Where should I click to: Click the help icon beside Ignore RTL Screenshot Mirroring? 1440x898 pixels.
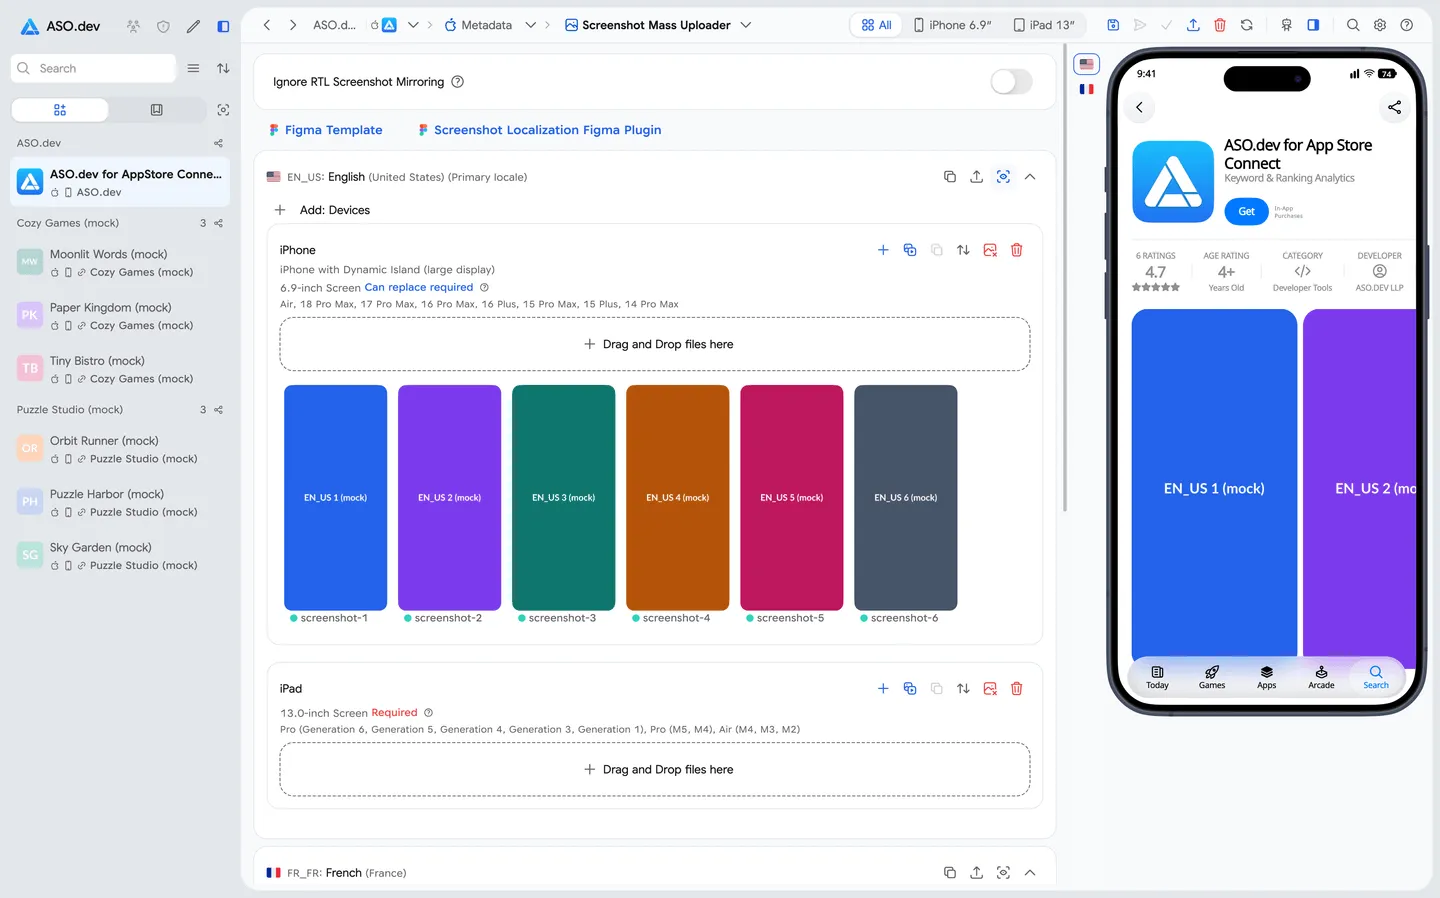[x=458, y=82]
